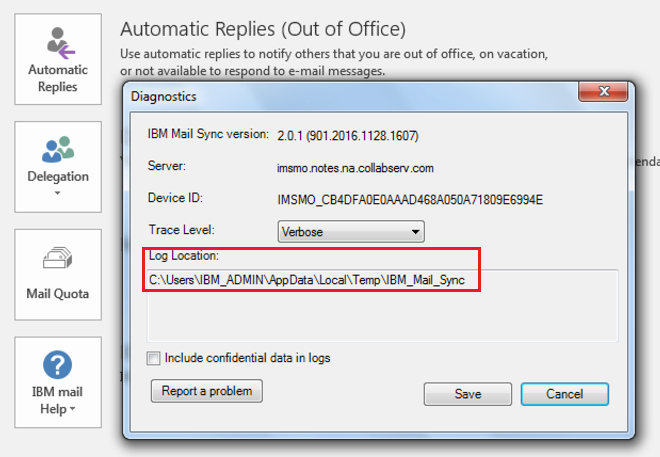Screen dimensions: 660x457
Task: Open the Mail Quota panel
Action: (58, 274)
